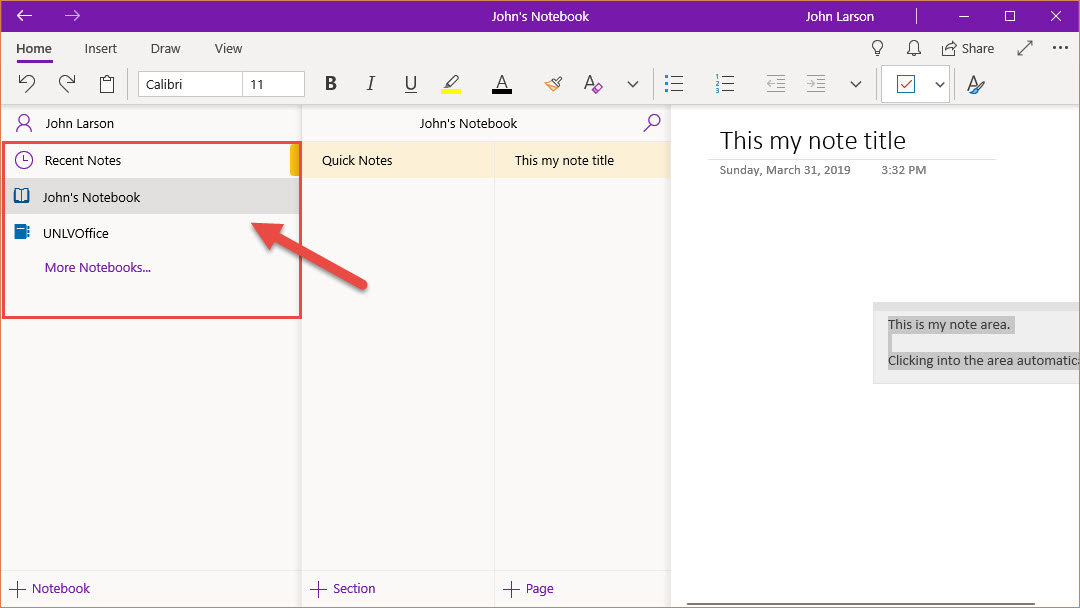The height and width of the screenshot is (608, 1080).
Task: Open search with the magnifier icon
Action: [652, 123]
